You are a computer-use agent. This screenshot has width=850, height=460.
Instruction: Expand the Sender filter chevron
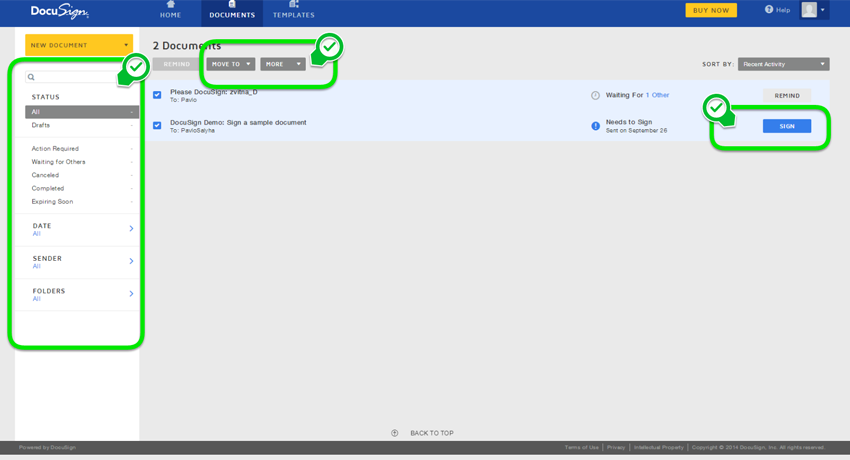[x=131, y=261]
